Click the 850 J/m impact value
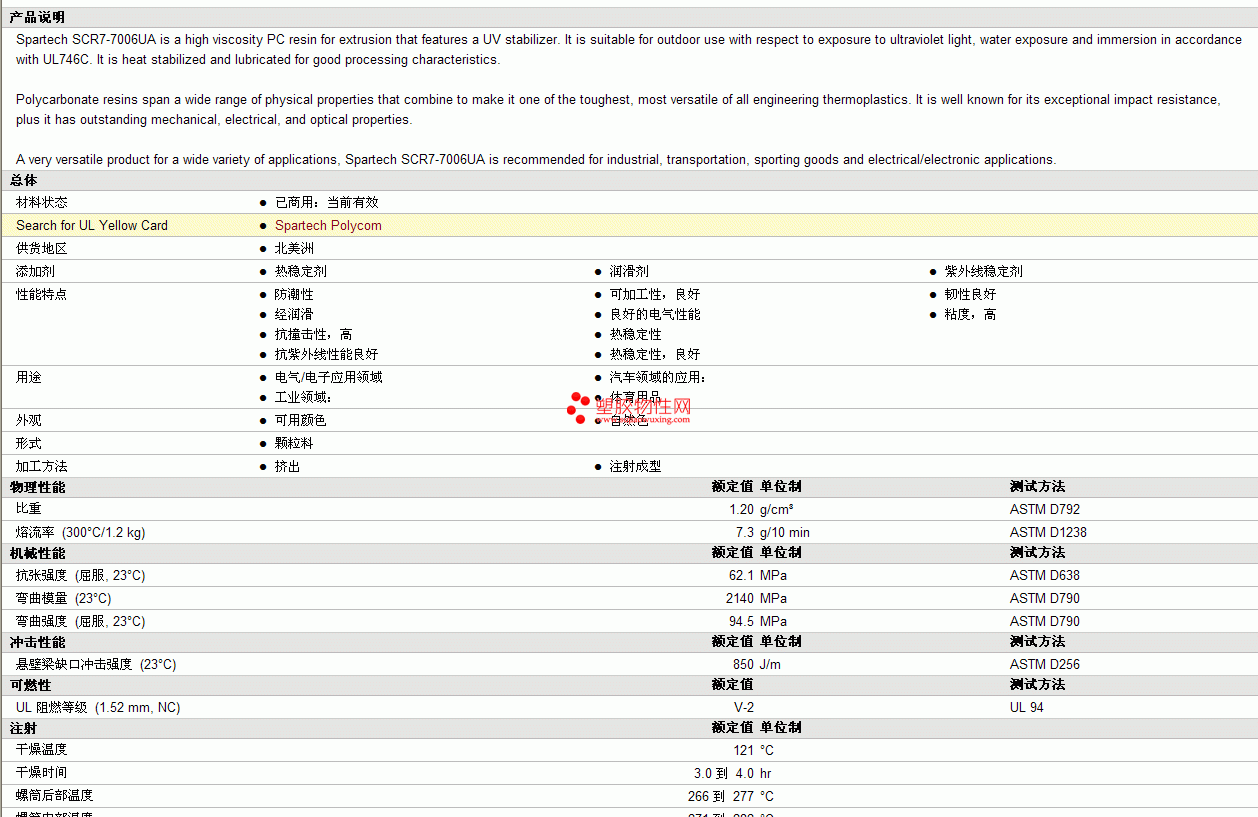The image size is (1258, 817). (757, 664)
